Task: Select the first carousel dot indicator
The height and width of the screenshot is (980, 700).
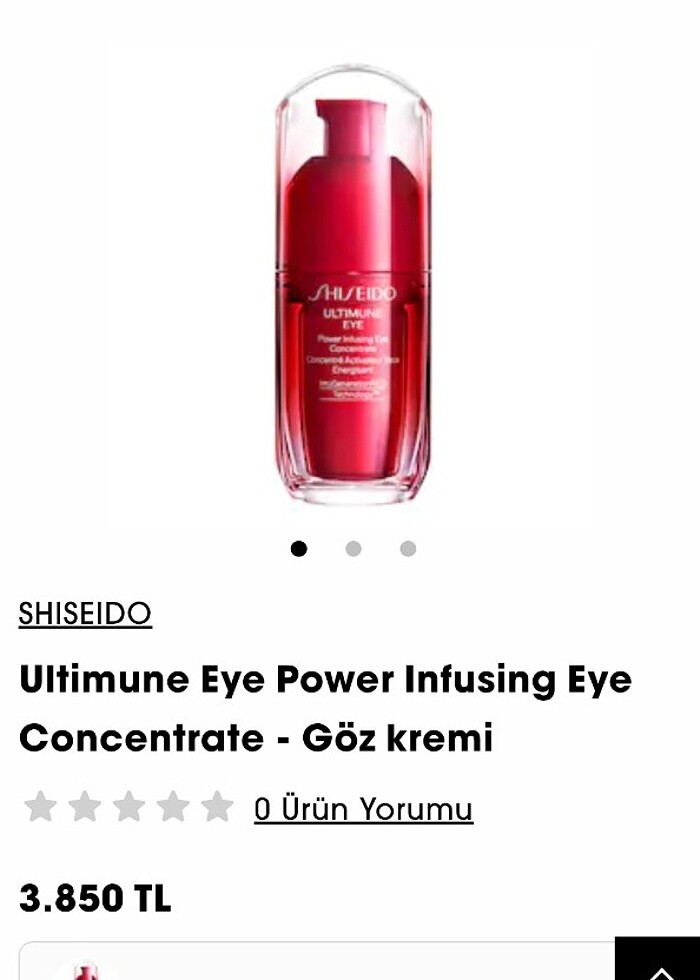Action: pyautogui.click(x=299, y=548)
